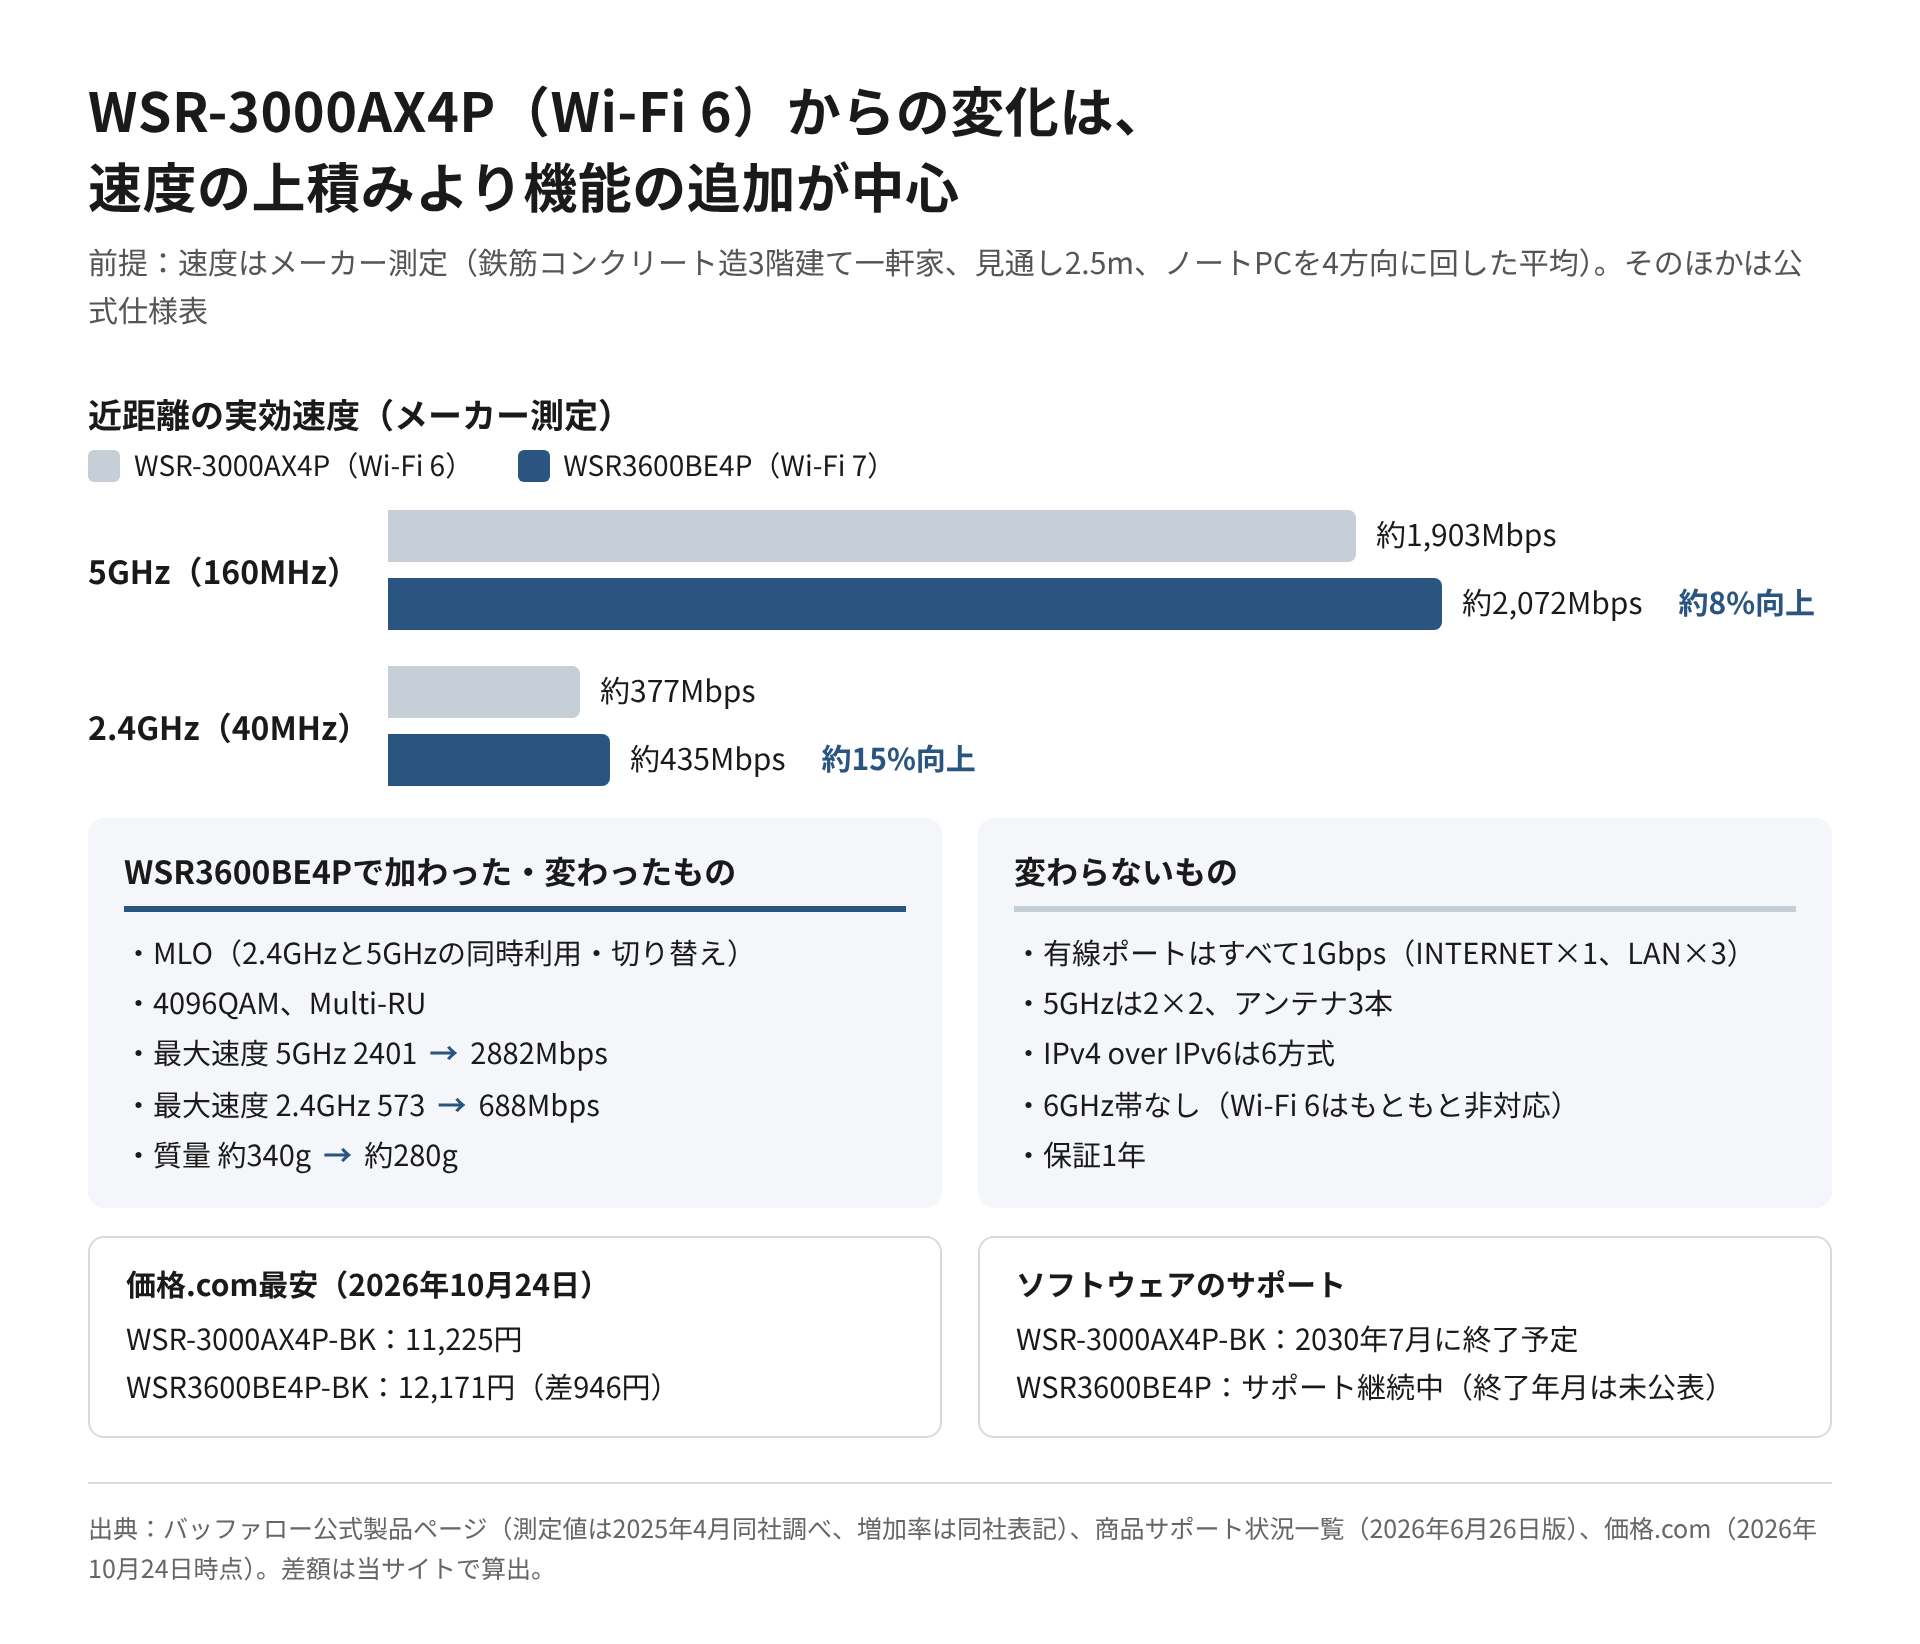
Task: Click the gray 2.4GHz bar for 約377Mbps
Action: tap(483, 692)
